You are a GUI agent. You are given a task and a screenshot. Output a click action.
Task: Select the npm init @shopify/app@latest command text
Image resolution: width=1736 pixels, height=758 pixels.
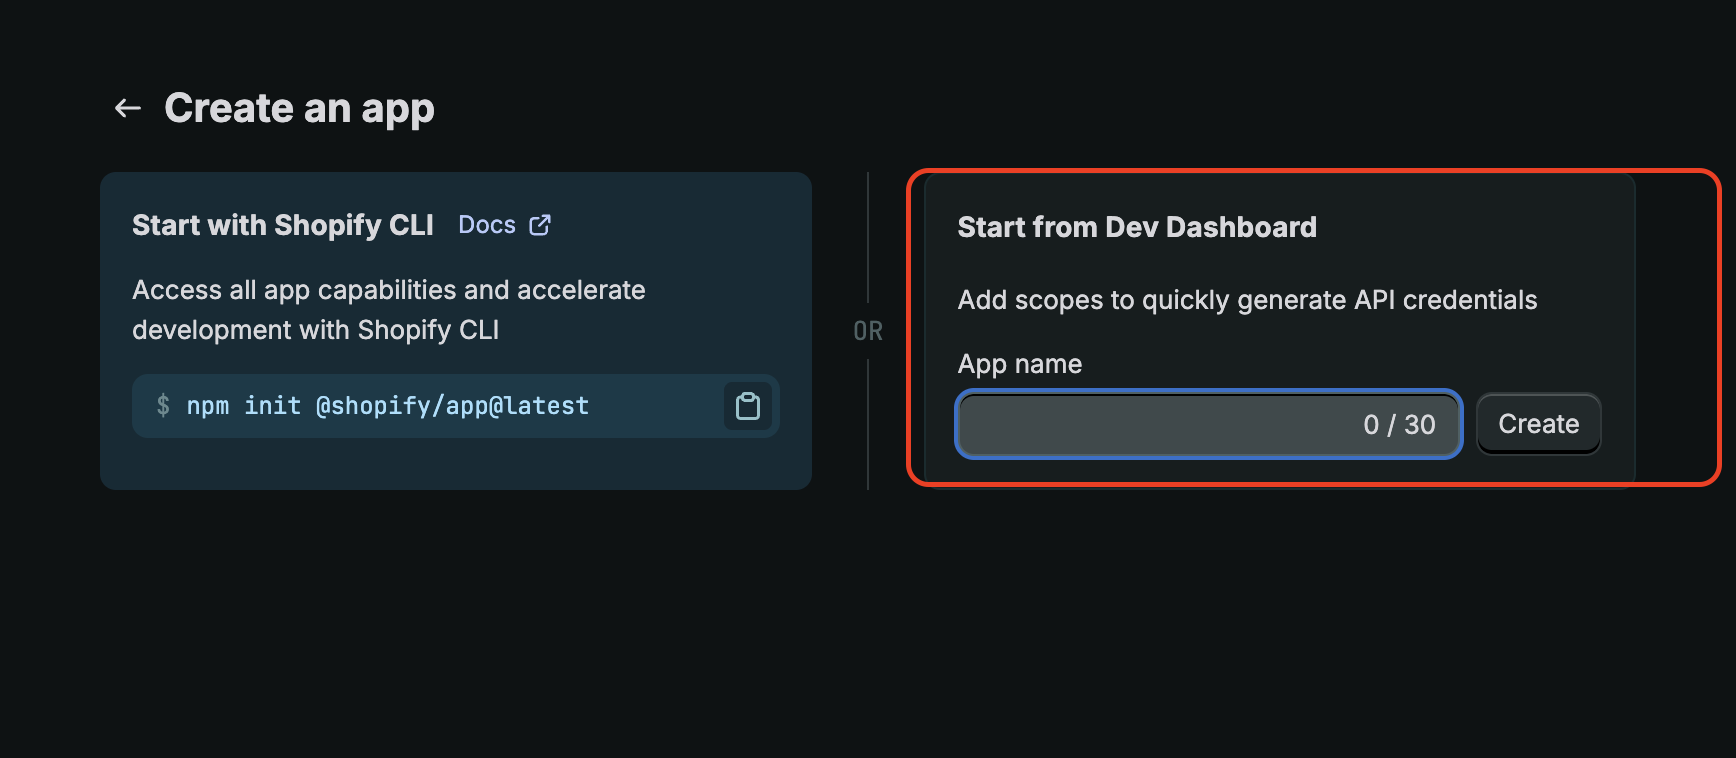click(x=388, y=406)
